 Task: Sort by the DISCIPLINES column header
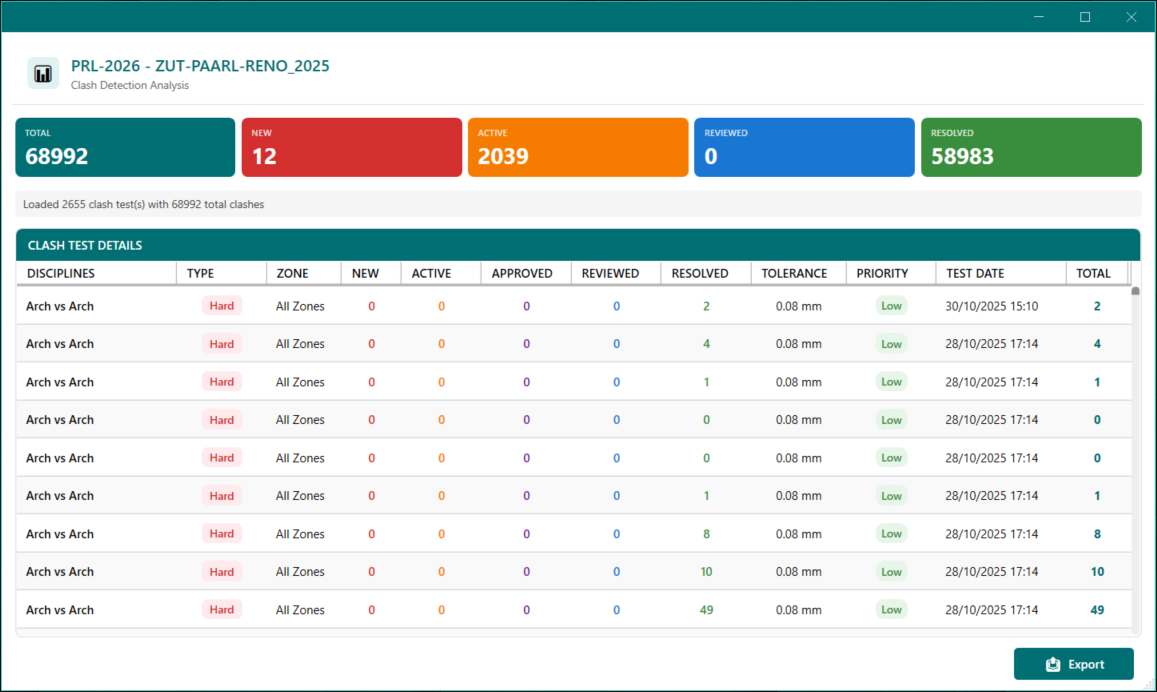[61, 273]
